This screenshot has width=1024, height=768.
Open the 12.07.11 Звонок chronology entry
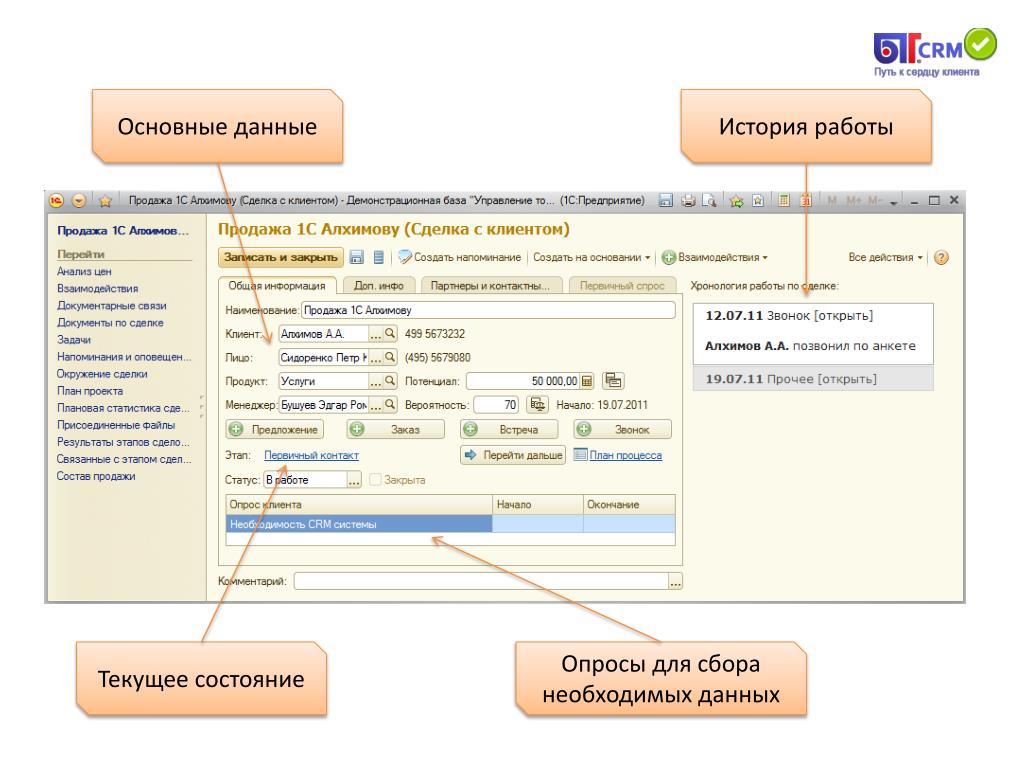point(813,333)
